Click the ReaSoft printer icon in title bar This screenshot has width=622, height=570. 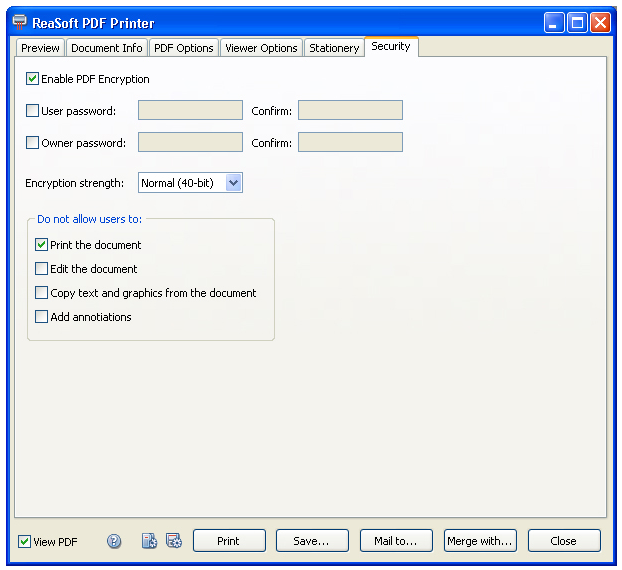tap(19, 22)
